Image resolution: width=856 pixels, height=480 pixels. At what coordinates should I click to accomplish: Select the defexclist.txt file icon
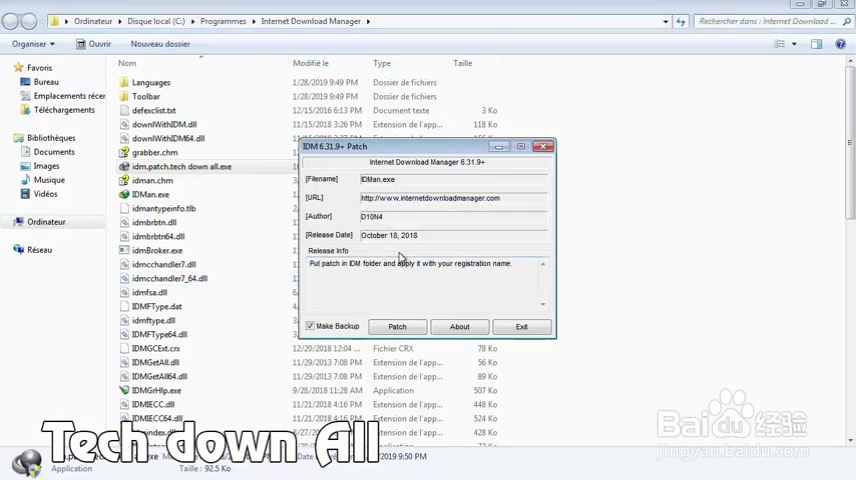click(124, 110)
